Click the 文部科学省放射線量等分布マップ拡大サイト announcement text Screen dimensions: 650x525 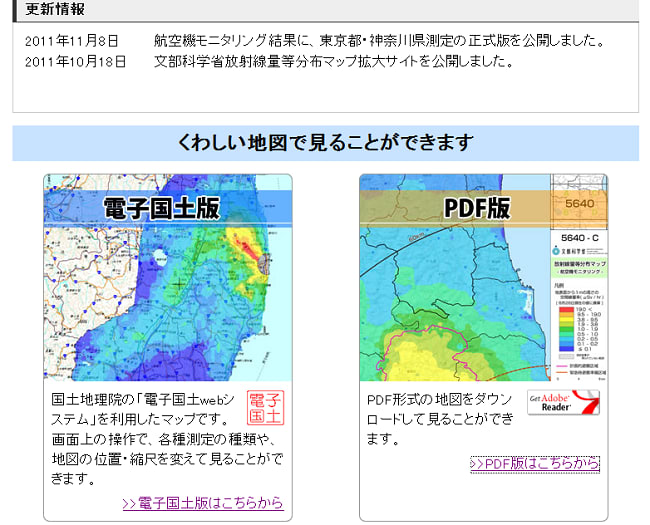(335, 61)
